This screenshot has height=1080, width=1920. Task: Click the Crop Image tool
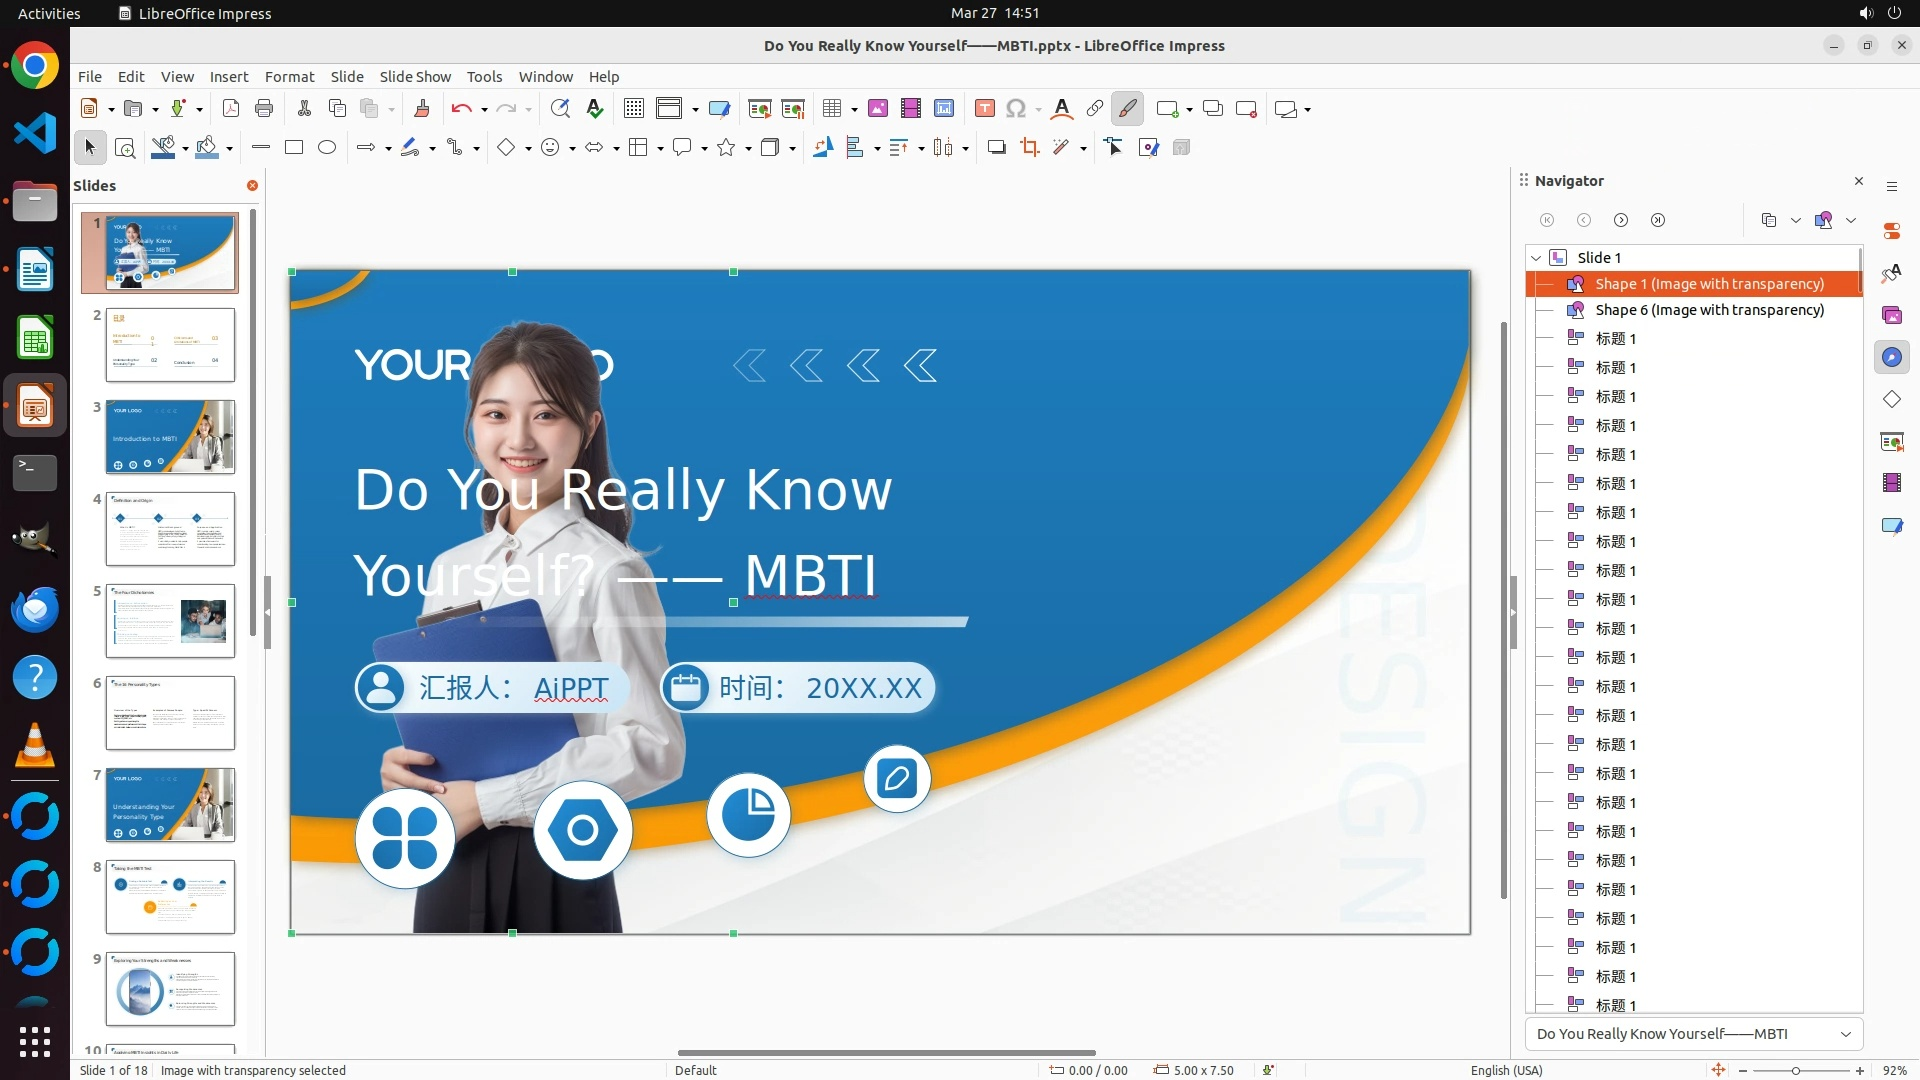[1029, 148]
